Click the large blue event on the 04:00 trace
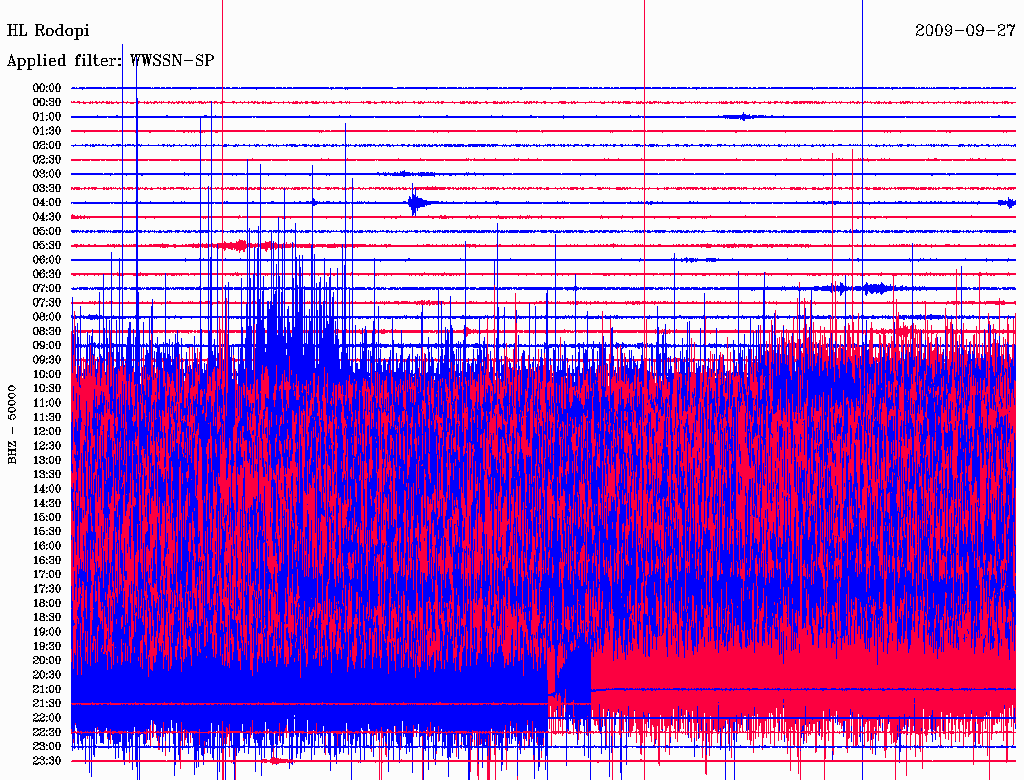1024x780 pixels. (415, 203)
